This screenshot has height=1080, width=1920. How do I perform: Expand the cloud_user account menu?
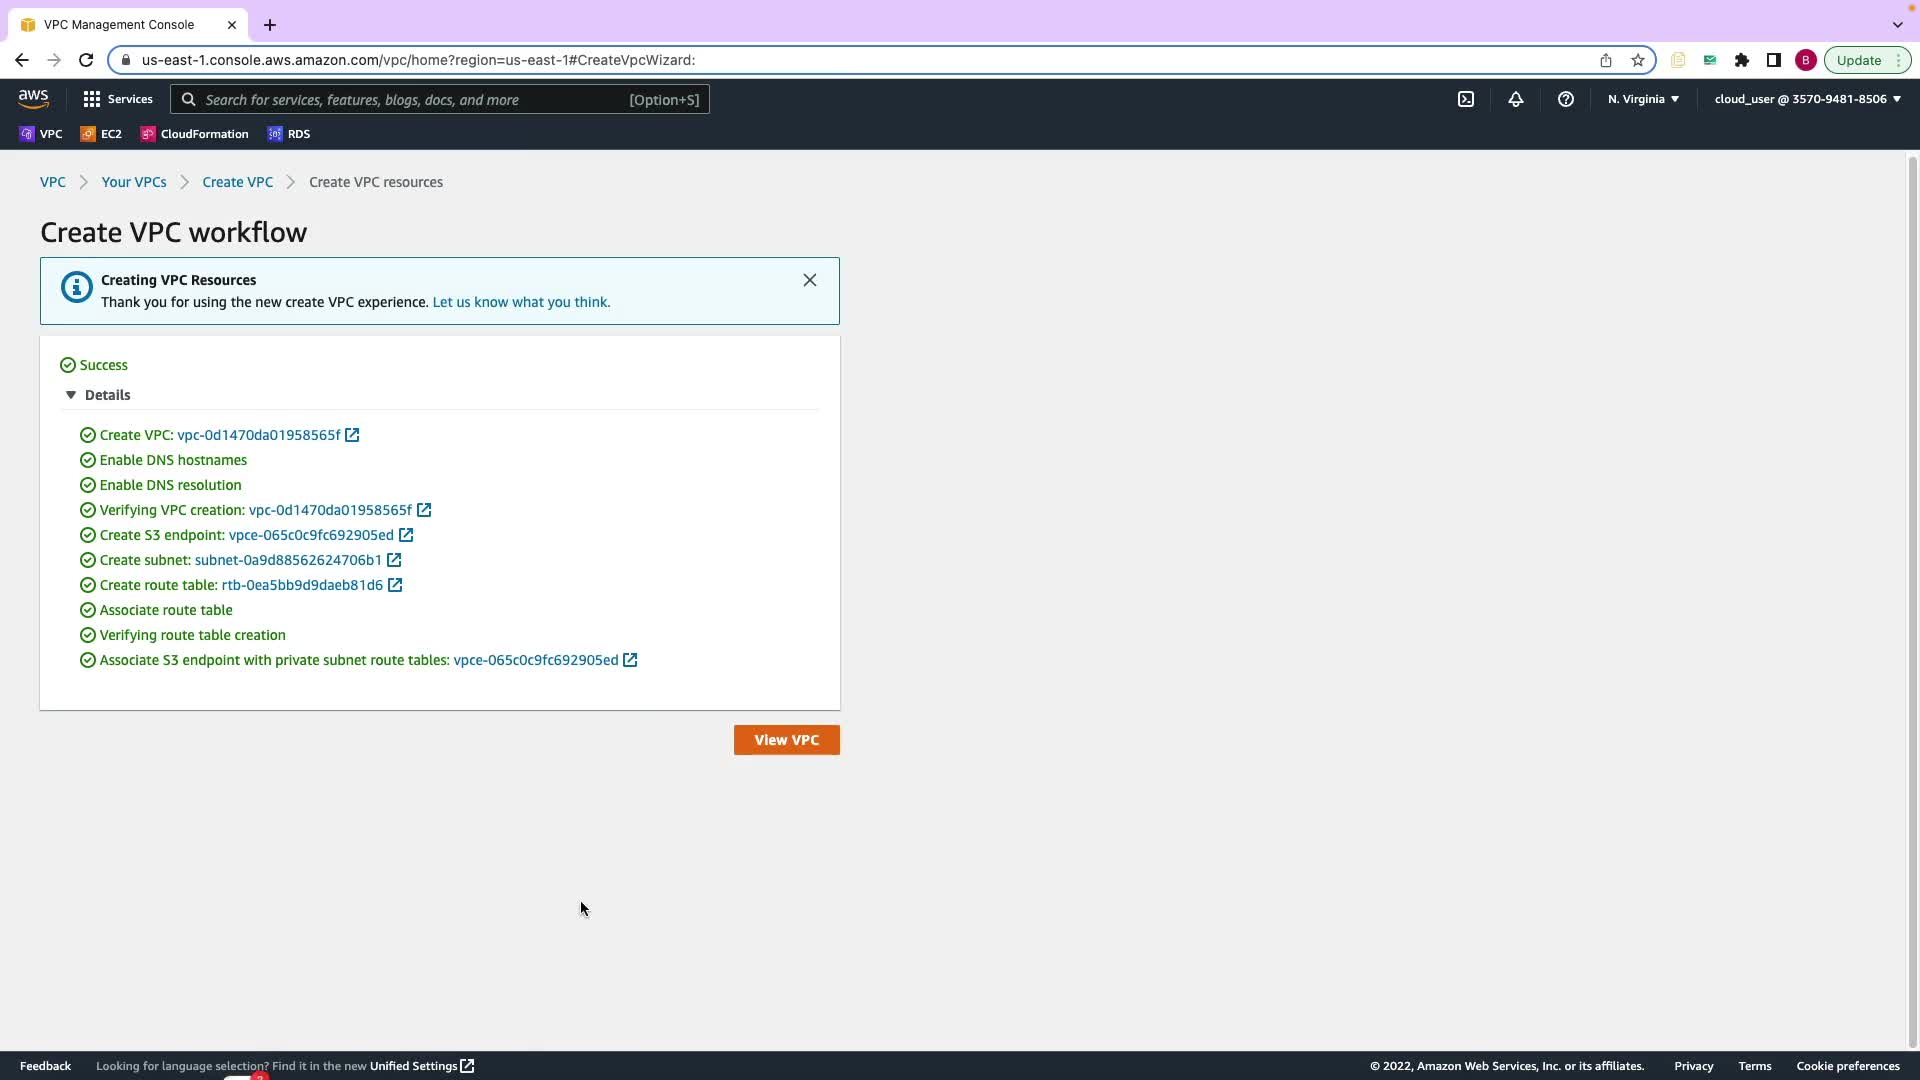[x=1807, y=99]
